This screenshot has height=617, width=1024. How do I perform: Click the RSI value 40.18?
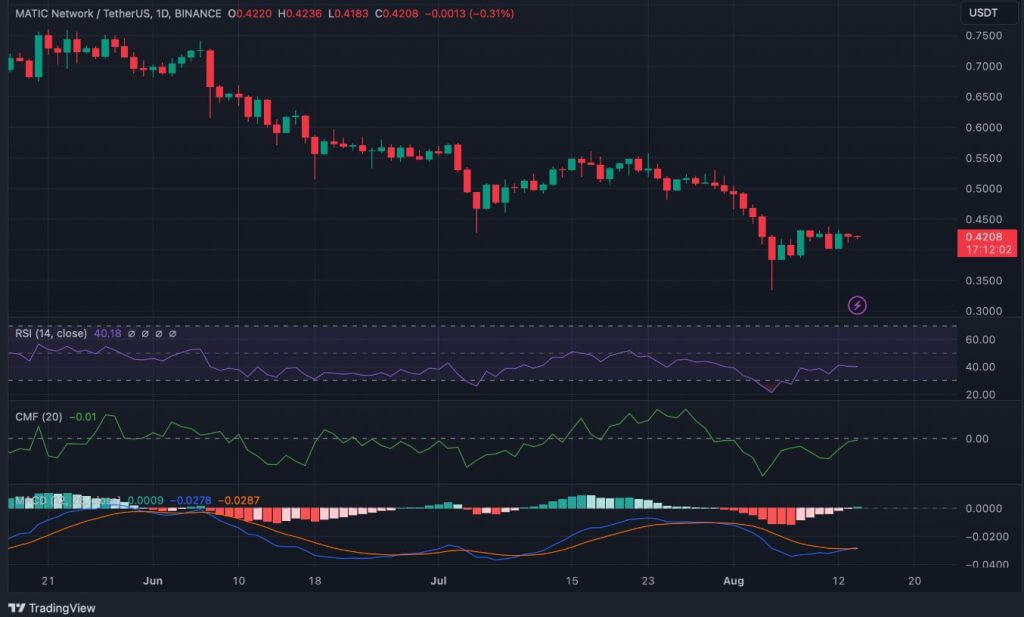108,334
